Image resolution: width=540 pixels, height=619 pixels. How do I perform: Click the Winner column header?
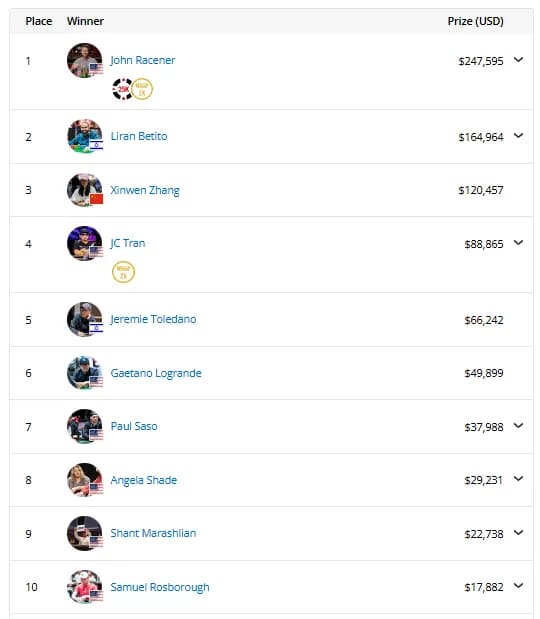pos(85,21)
